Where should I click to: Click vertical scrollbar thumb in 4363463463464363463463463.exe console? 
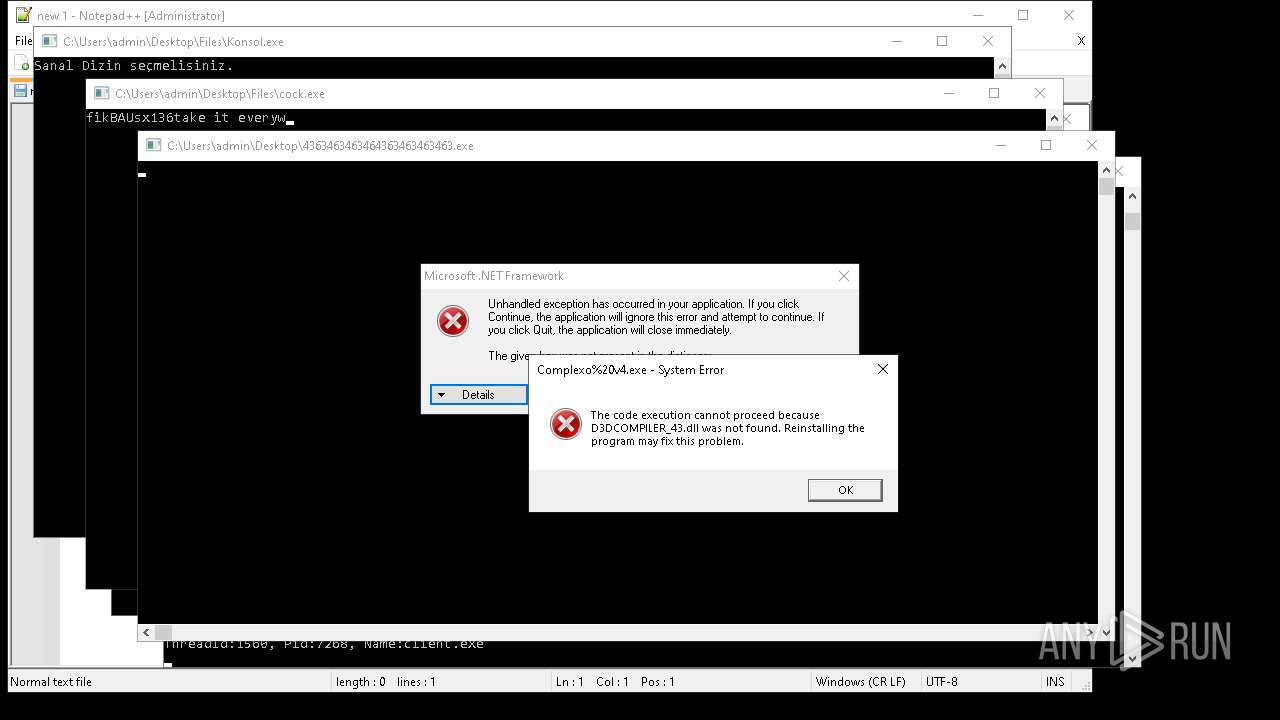1106,187
